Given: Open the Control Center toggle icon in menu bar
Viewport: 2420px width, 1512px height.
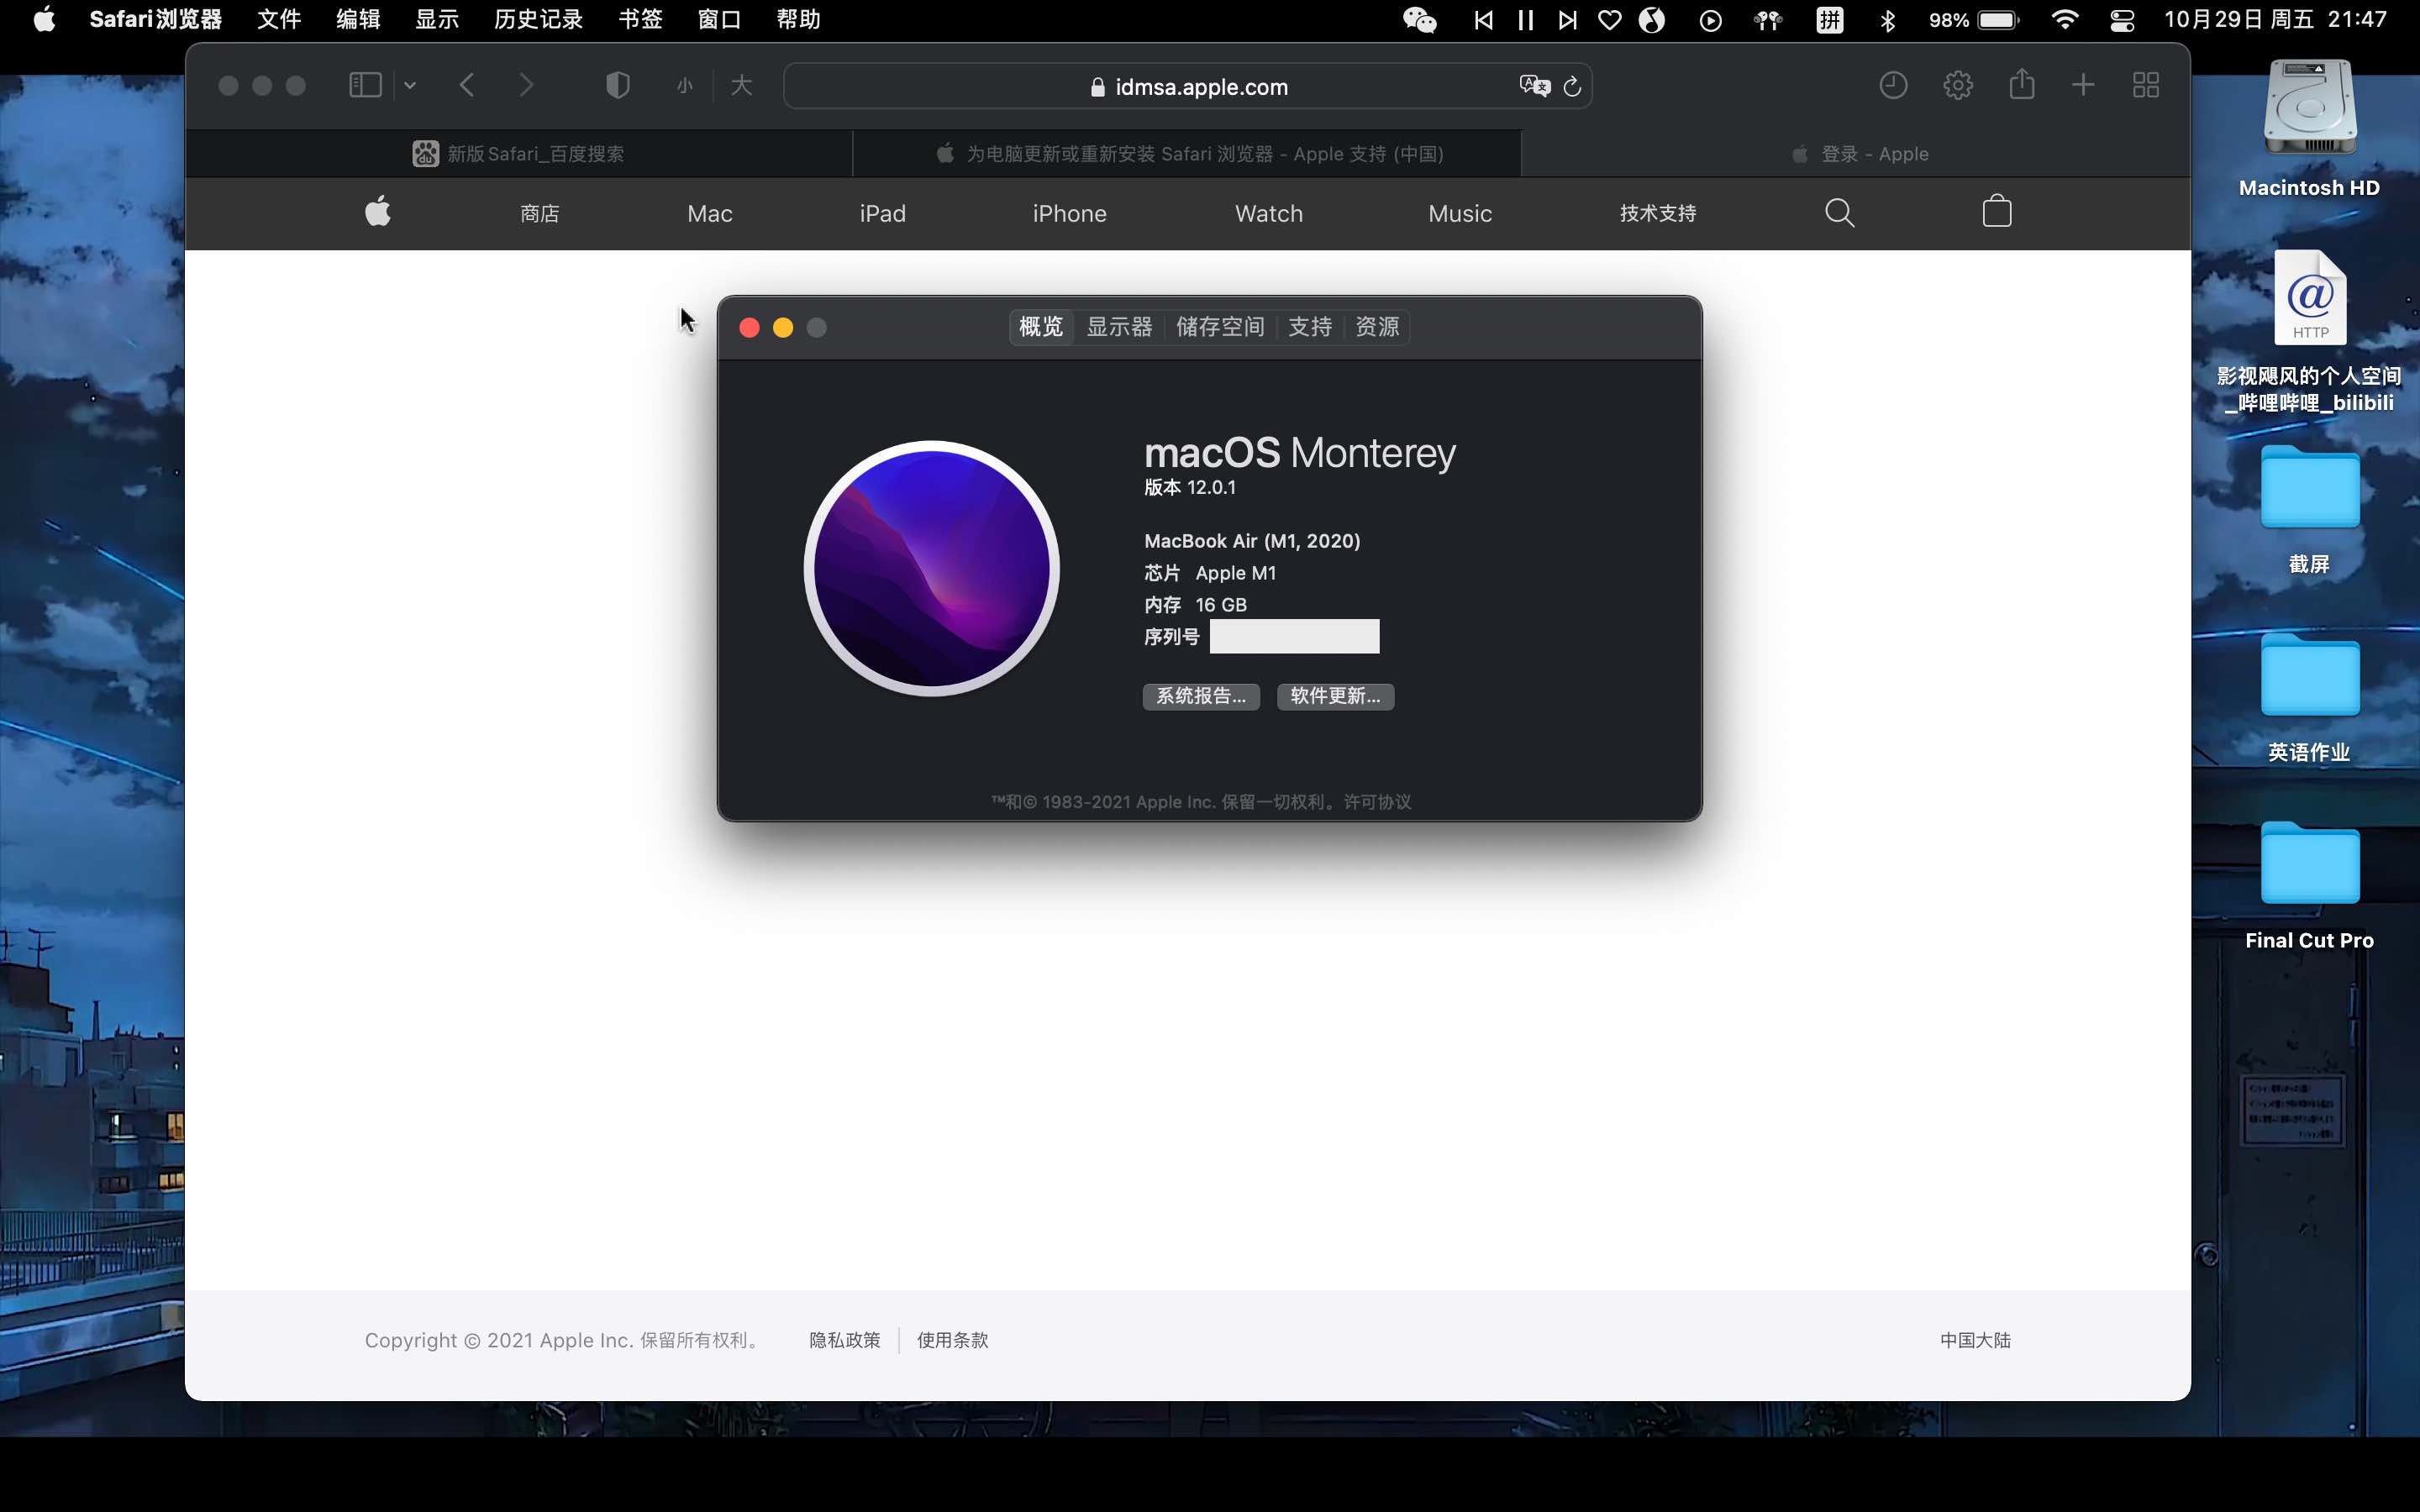Looking at the screenshot, I should pos(2122,20).
